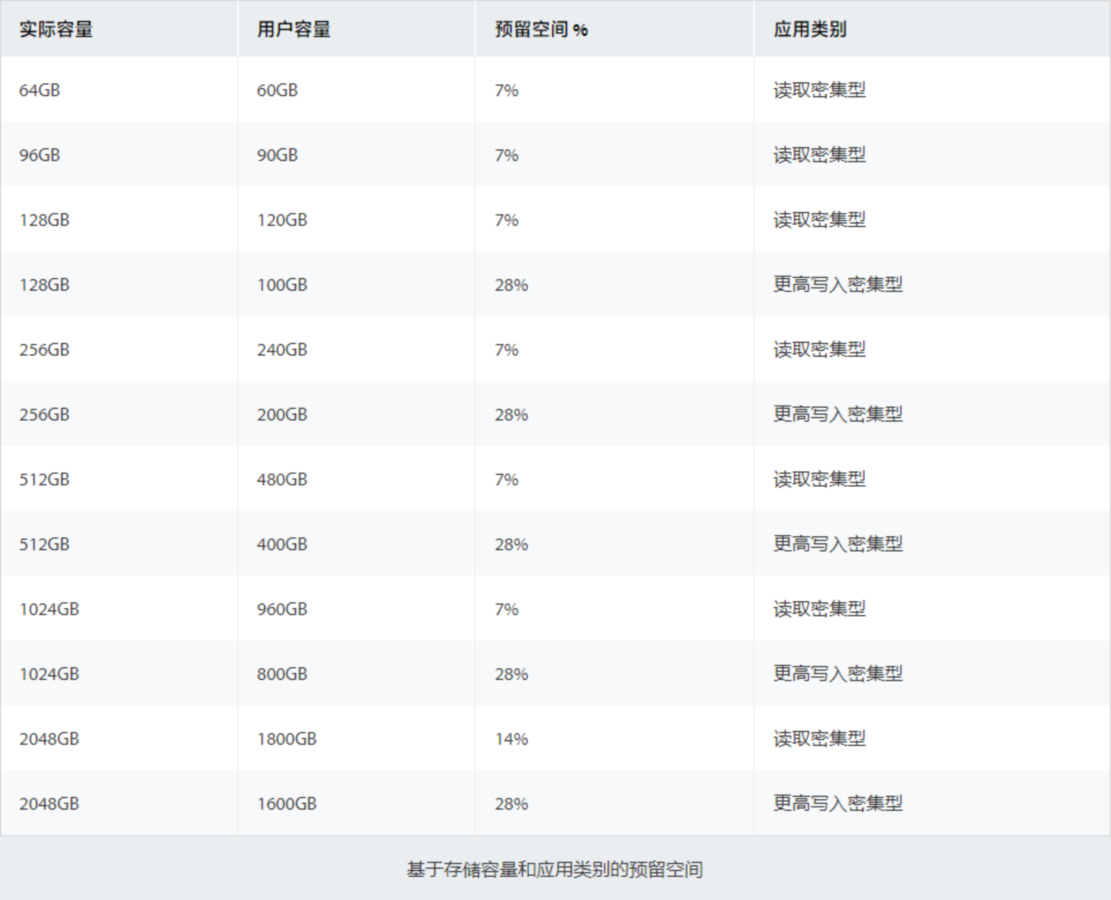Select the 240GB user capacity cell

click(x=276, y=349)
